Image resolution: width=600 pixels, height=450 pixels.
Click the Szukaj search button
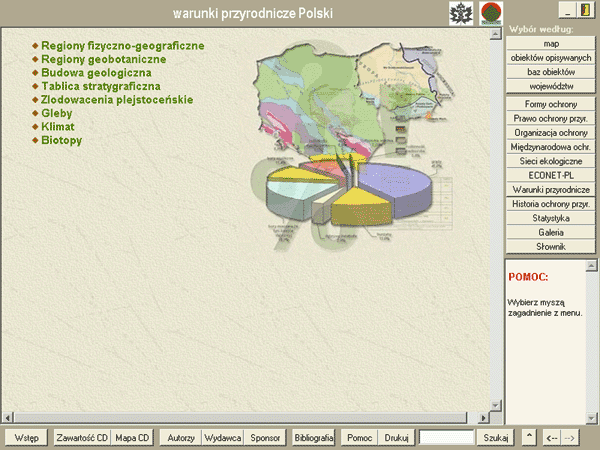pyautogui.click(x=496, y=438)
